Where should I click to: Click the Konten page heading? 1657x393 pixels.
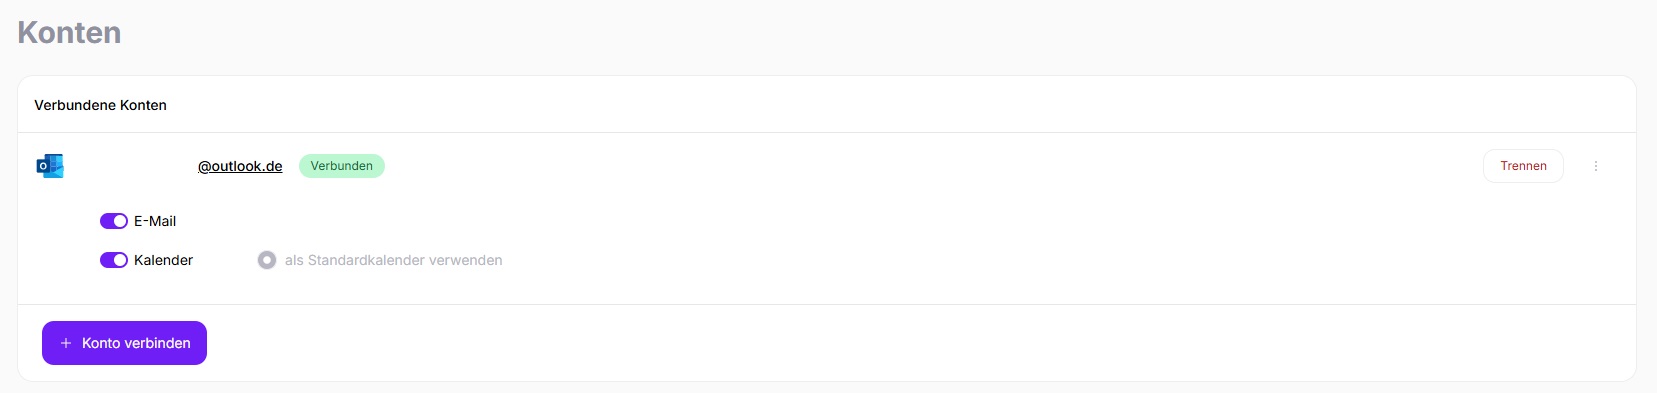(x=69, y=32)
